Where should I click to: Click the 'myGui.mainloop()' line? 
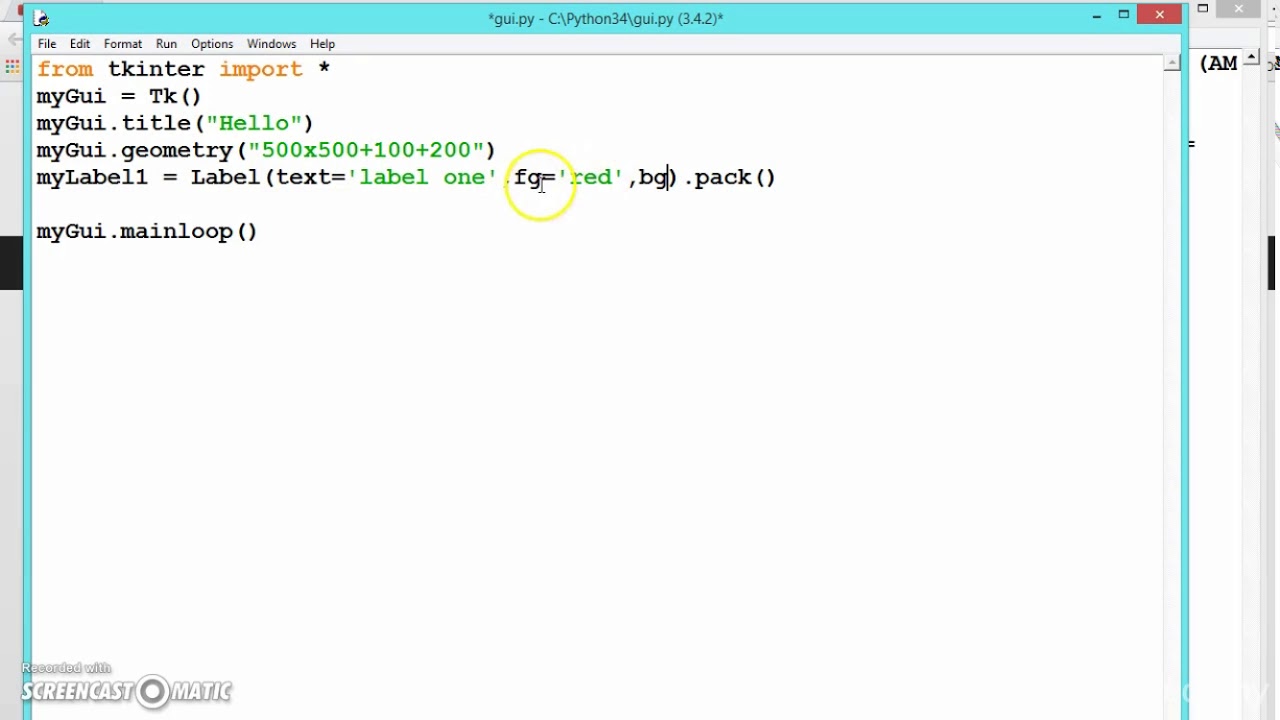tap(147, 231)
